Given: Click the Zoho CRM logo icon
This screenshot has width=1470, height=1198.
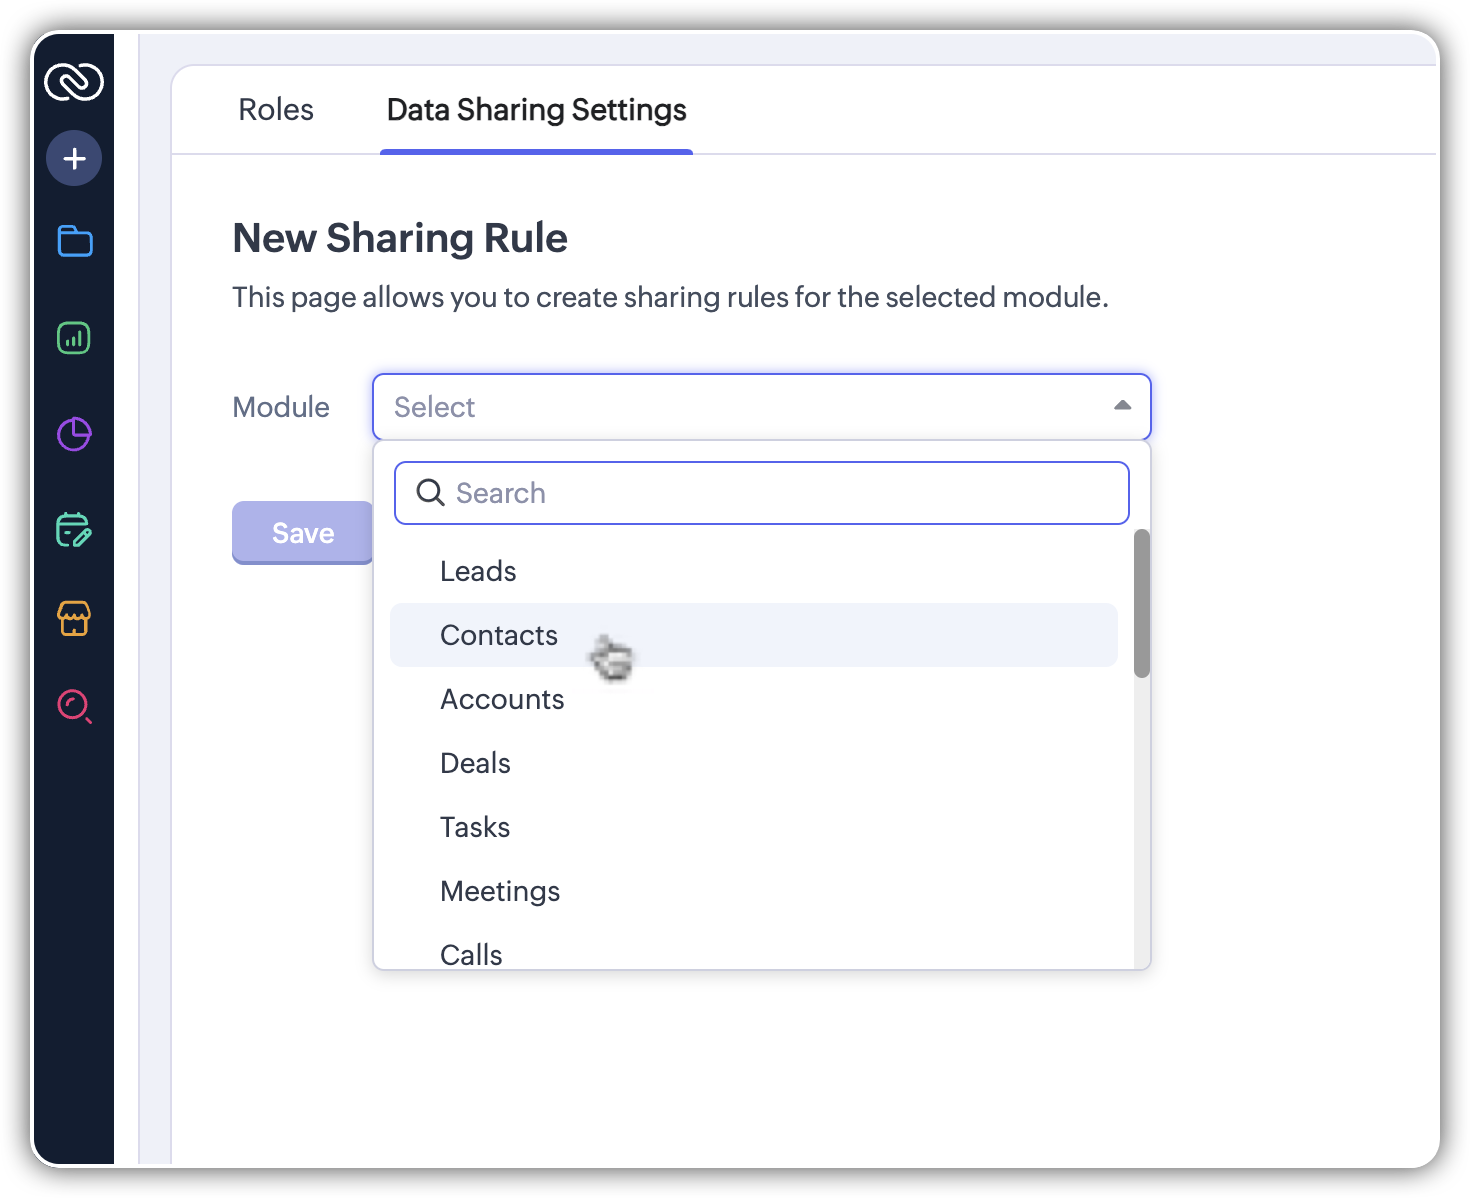Looking at the screenshot, I should click(74, 81).
